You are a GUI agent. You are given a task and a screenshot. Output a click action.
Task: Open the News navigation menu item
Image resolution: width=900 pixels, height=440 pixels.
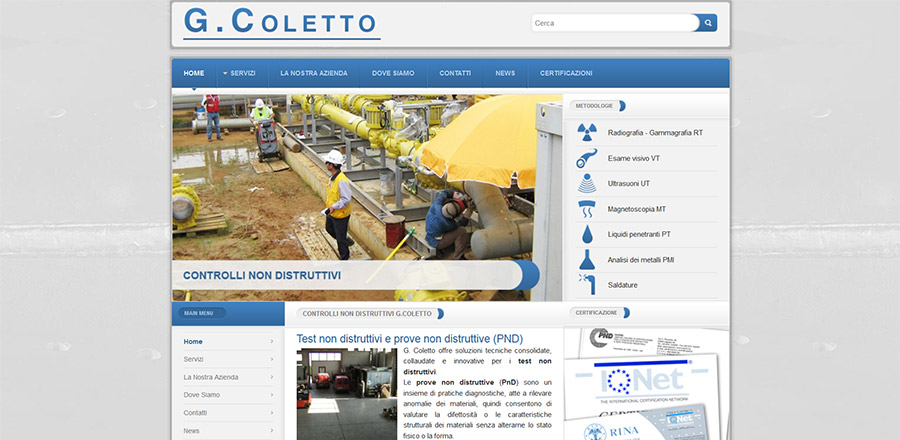pos(505,73)
